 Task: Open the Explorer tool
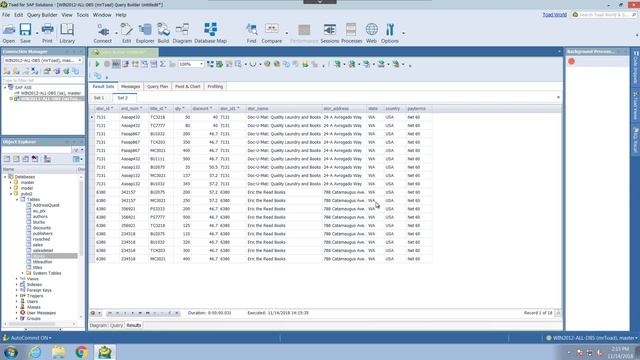(x=145, y=33)
